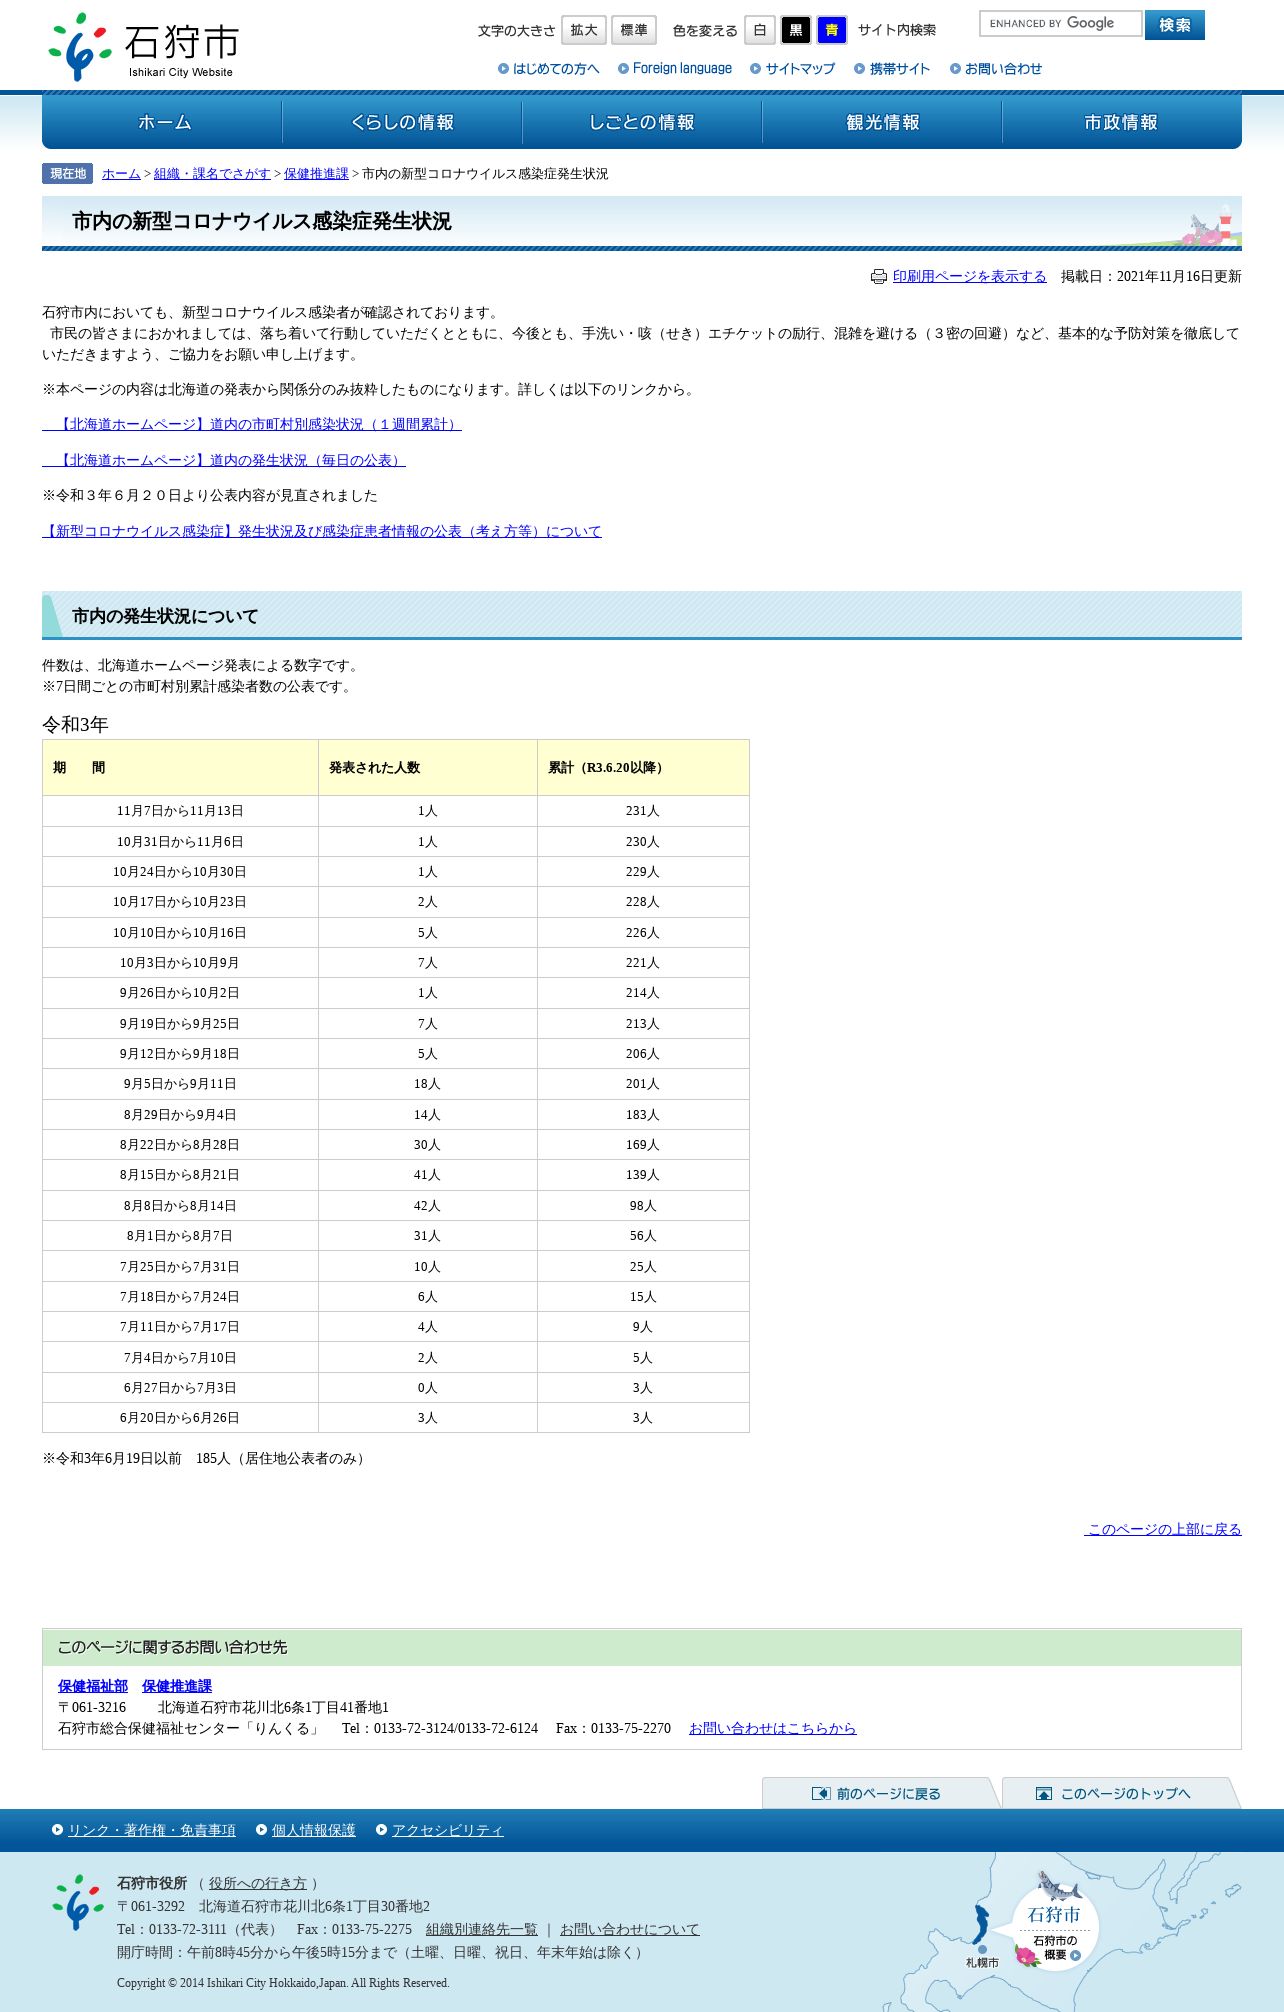Click the 保健推進課 breadcrumb link
The image size is (1284, 2012).
[316, 174]
